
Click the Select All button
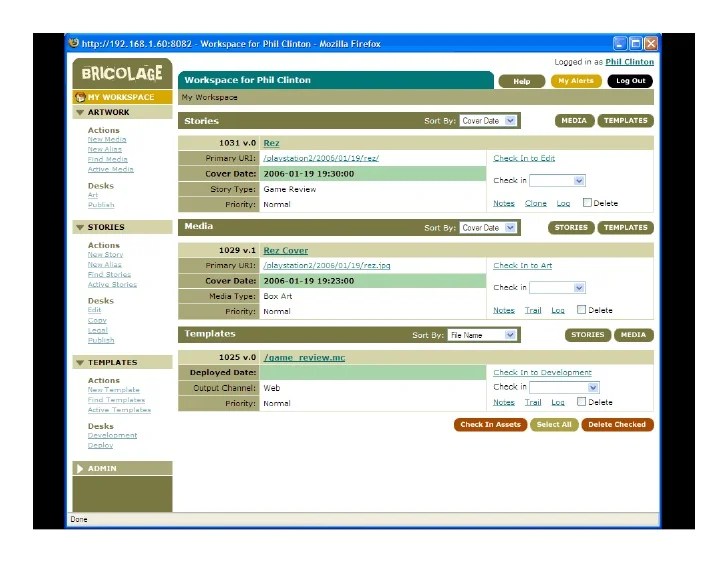click(554, 425)
